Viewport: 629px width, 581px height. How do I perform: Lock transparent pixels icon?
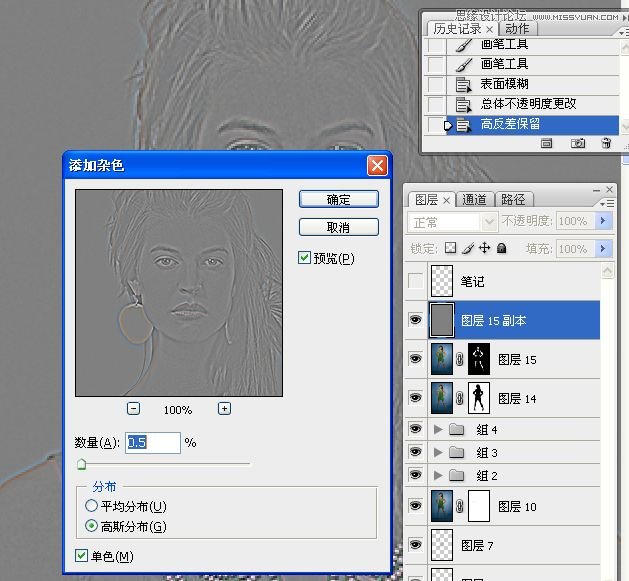[x=450, y=248]
